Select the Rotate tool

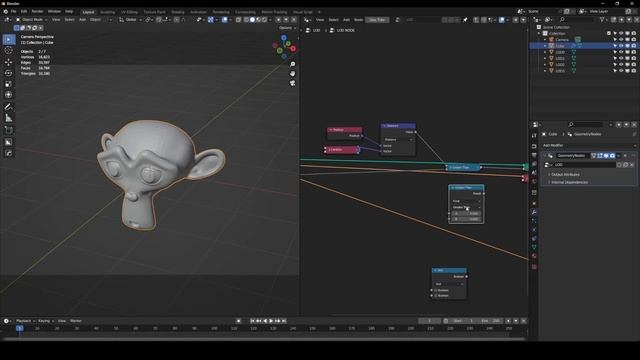(x=9, y=73)
